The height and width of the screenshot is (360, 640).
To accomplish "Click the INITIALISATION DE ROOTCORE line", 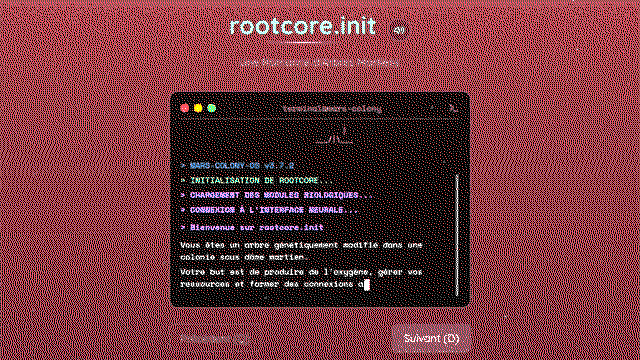I will tap(256, 180).
